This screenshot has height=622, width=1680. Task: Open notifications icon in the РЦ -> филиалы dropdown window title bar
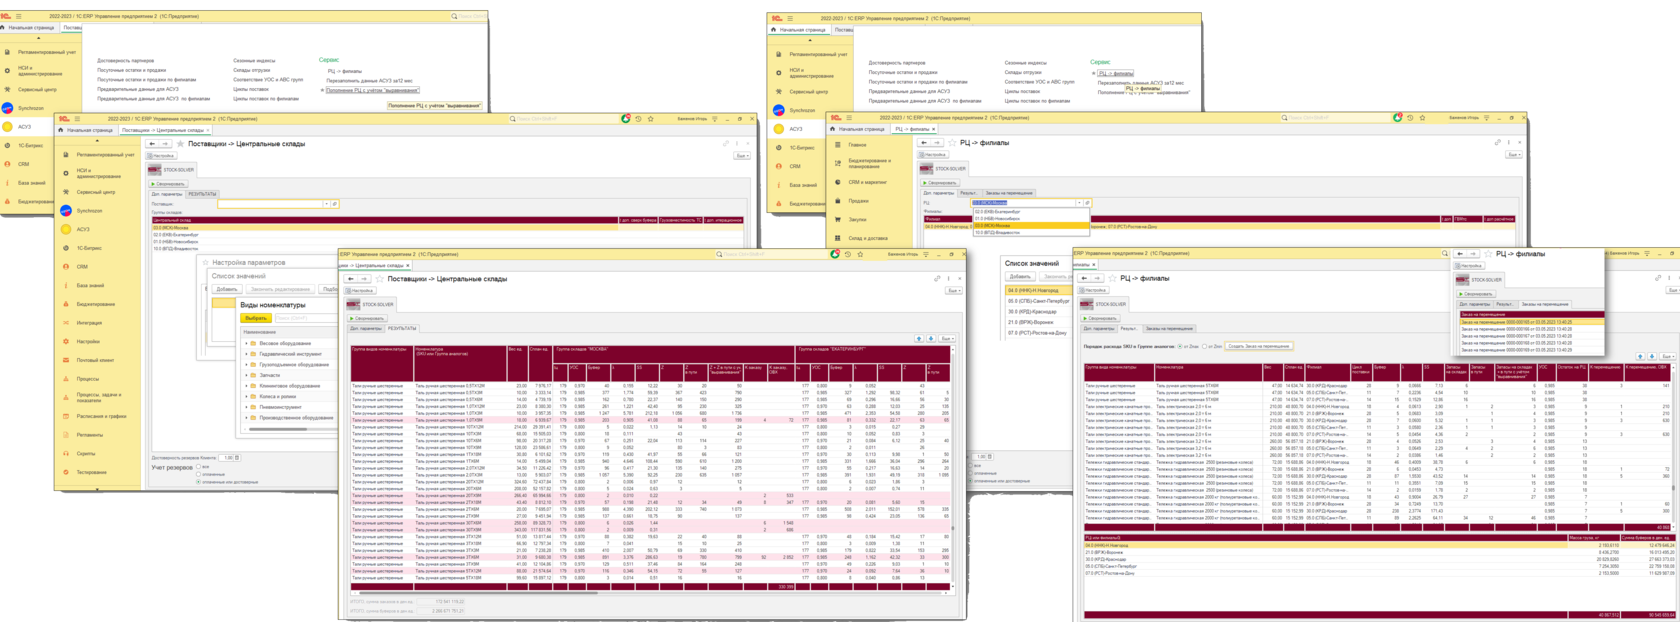1400,118
